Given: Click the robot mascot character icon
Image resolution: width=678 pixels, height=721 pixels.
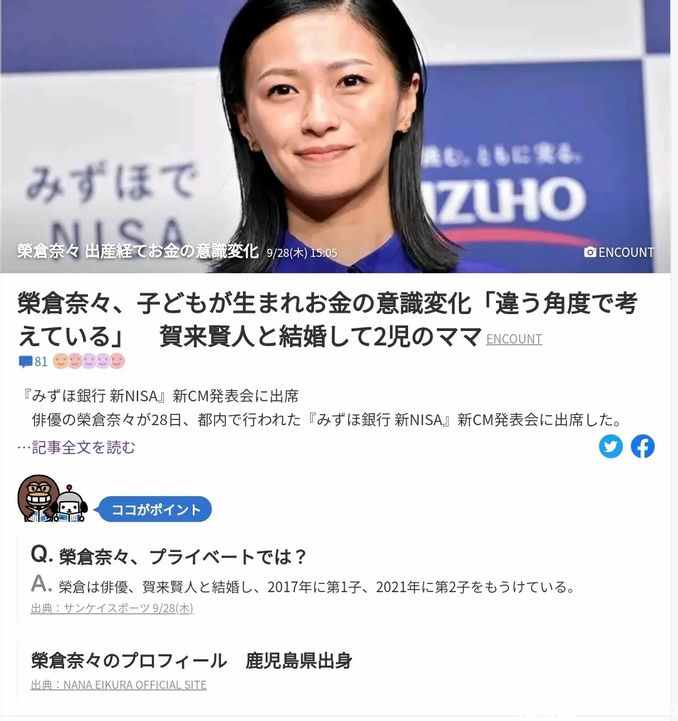Looking at the screenshot, I should pyautogui.click(x=70, y=504).
